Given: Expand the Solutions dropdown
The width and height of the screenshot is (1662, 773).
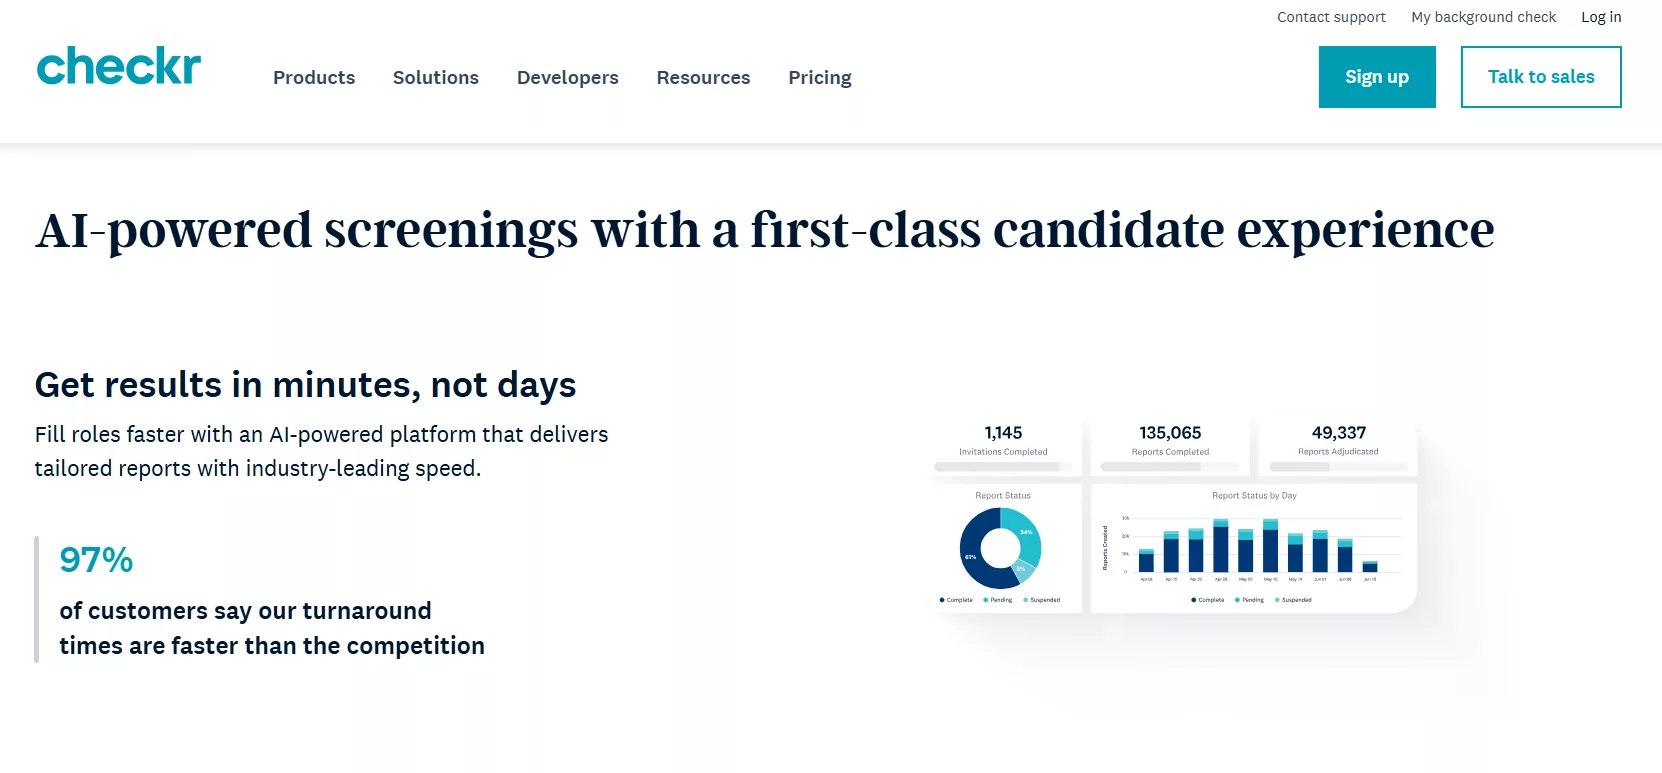Looking at the screenshot, I should pyautogui.click(x=436, y=77).
